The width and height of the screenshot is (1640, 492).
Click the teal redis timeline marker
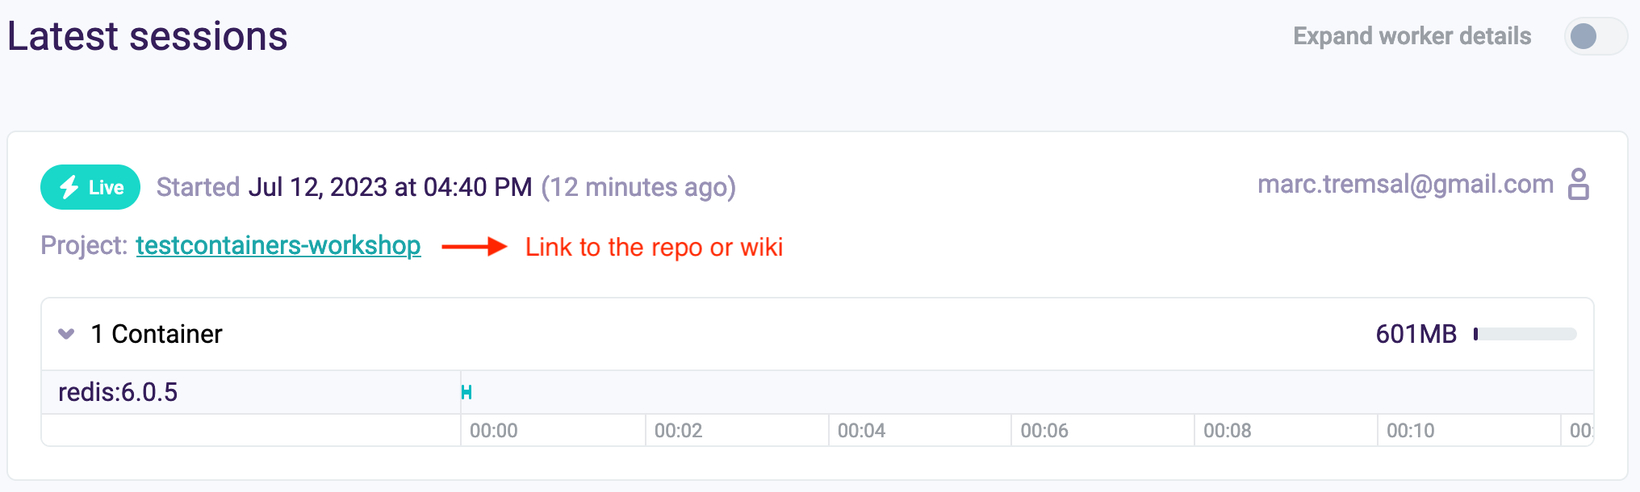click(466, 392)
